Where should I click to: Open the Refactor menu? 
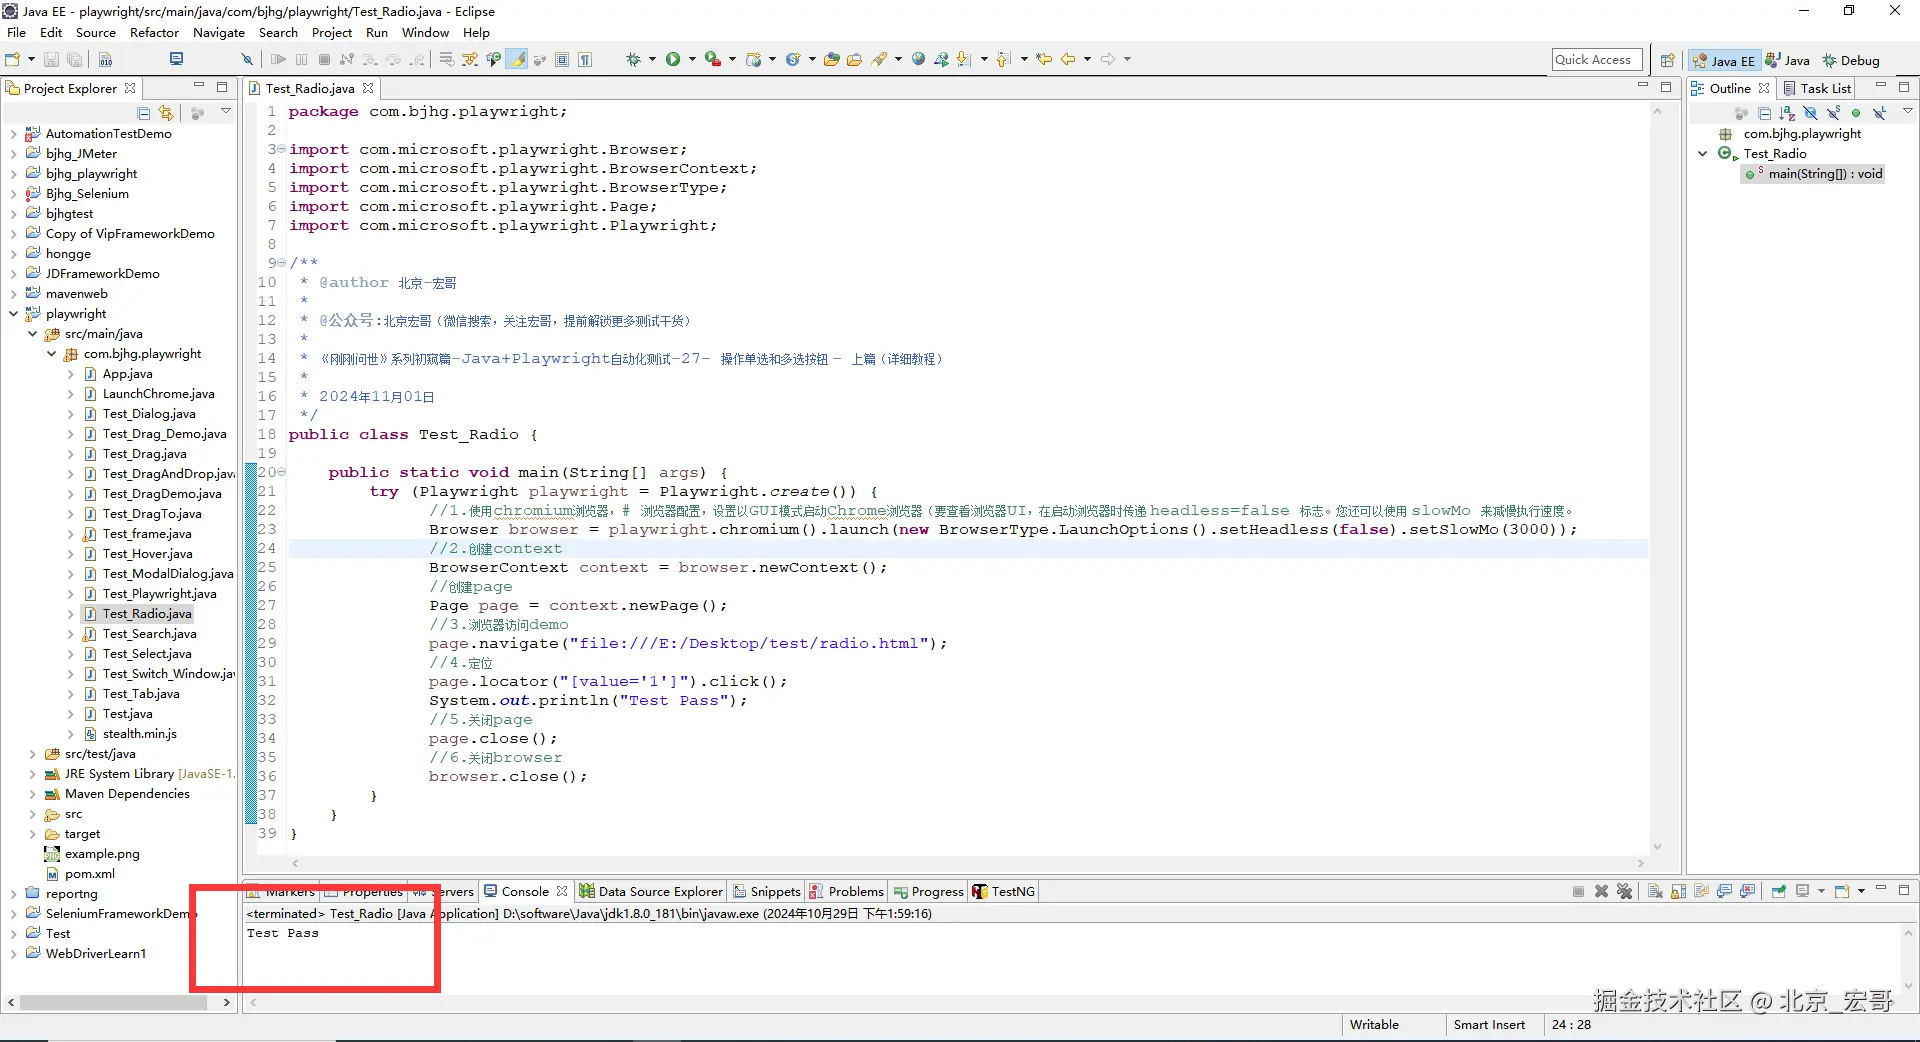pyautogui.click(x=154, y=32)
